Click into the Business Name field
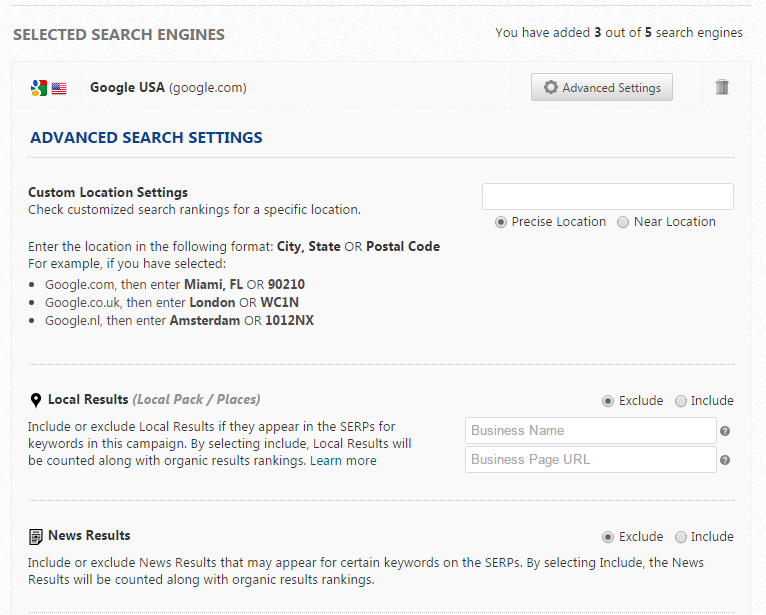 590,431
